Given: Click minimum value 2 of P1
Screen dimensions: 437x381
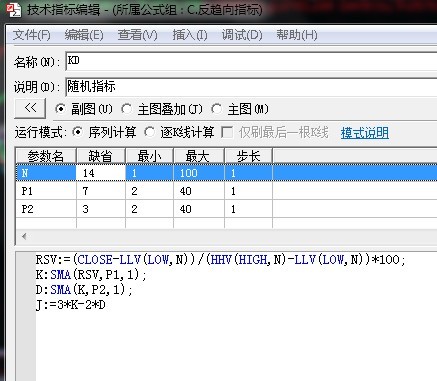Looking at the screenshot, I should pyautogui.click(x=149, y=191).
